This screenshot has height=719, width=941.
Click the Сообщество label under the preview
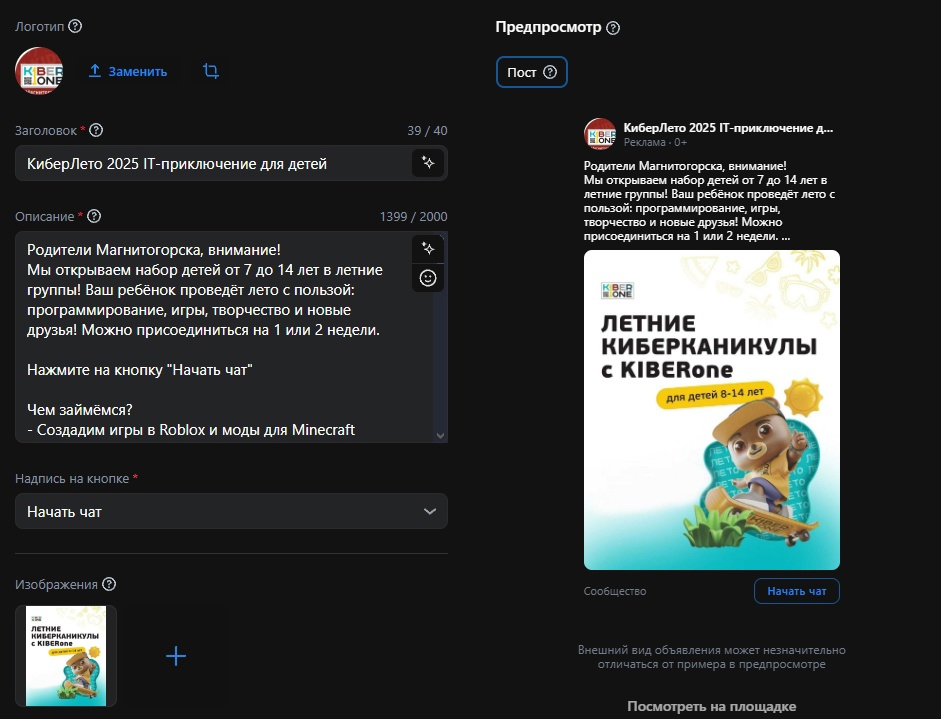pyautogui.click(x=615, y=591)
